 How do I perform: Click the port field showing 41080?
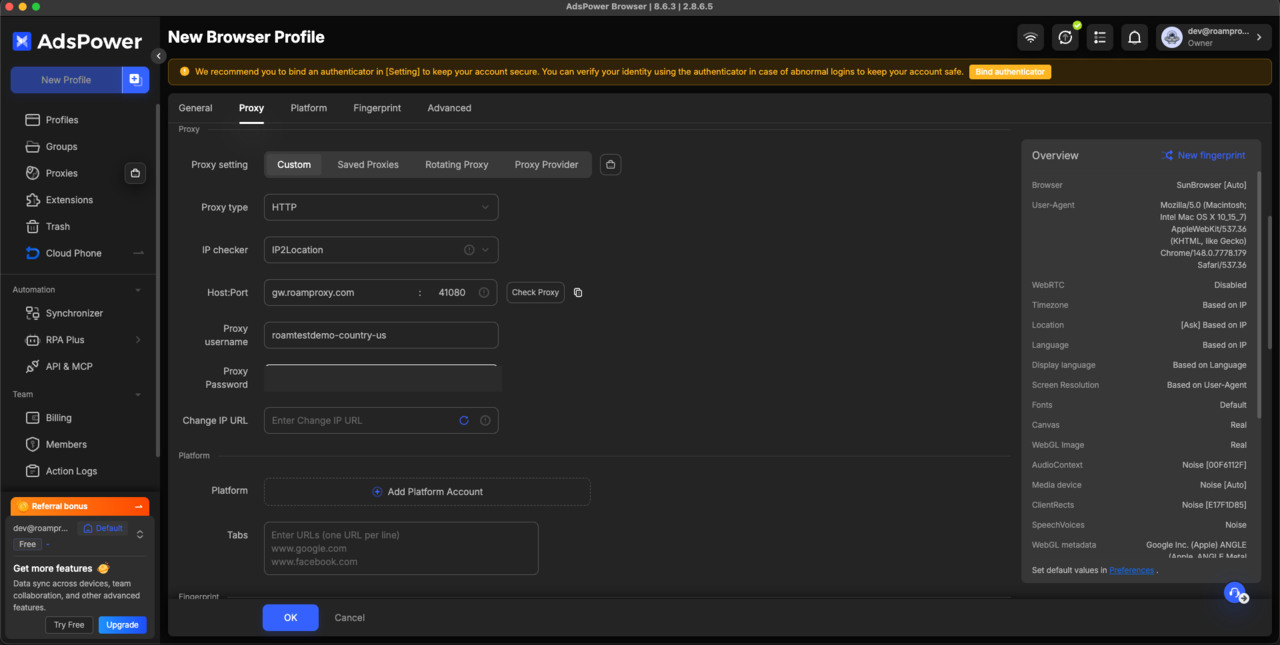tap(451, 293)
